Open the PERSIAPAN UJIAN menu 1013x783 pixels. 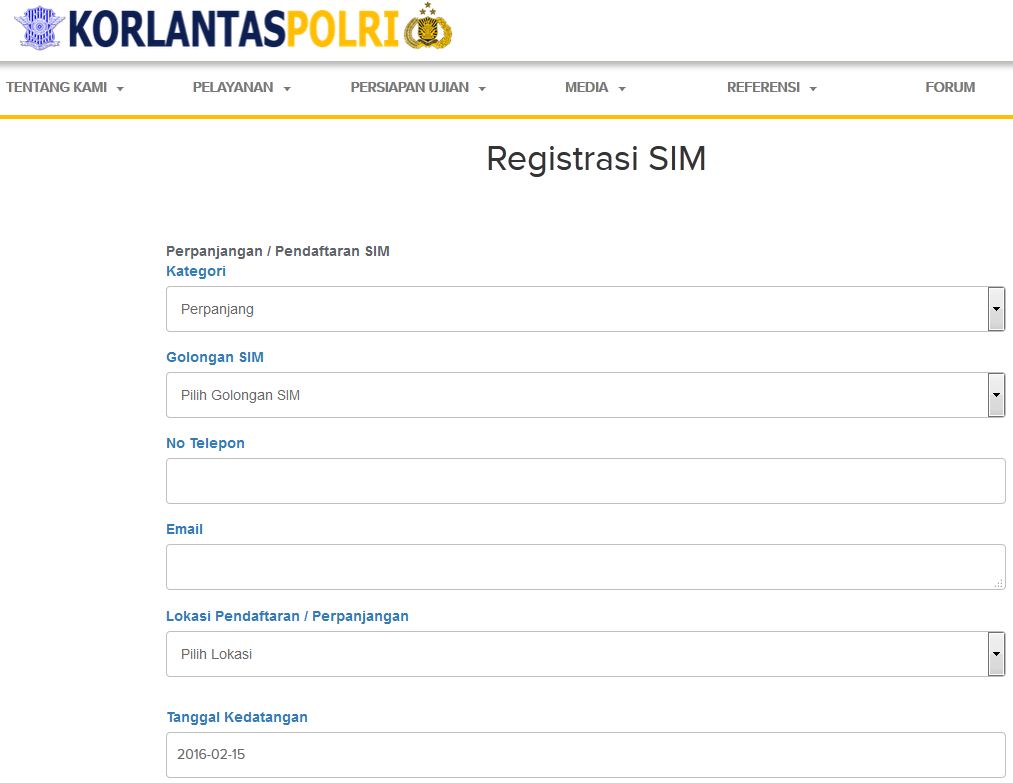pos(409,87)
